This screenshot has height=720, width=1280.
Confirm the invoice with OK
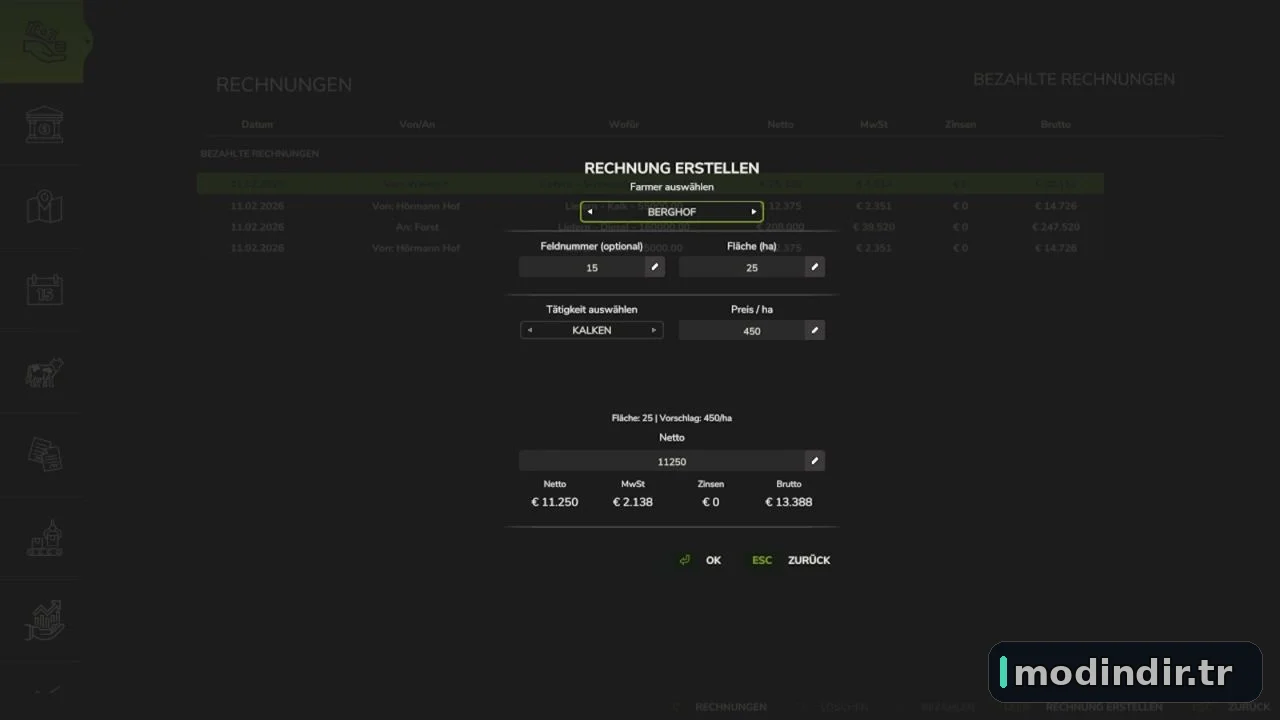[x=713, y=560]
